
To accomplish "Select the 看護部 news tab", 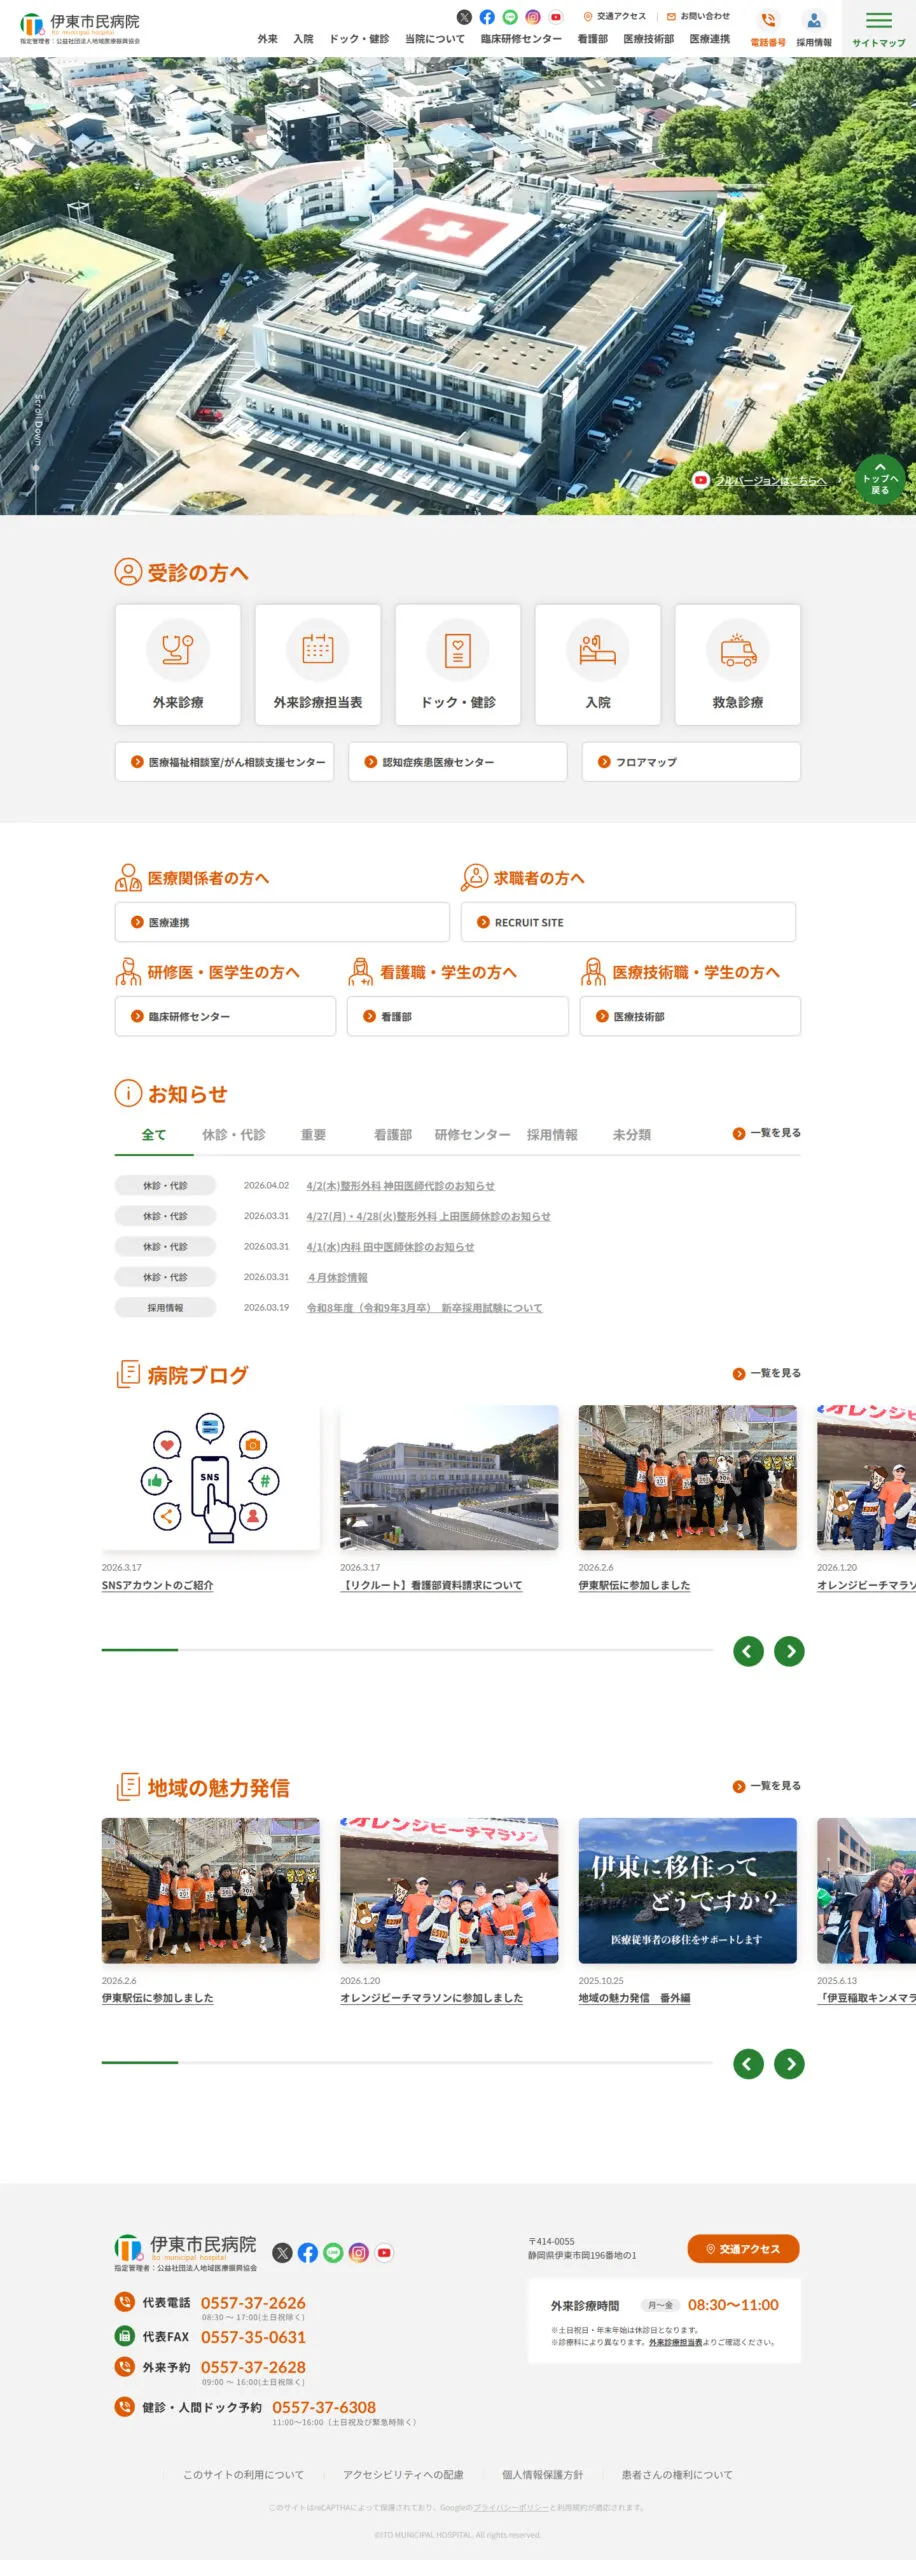I will (x=393, y=1135).
